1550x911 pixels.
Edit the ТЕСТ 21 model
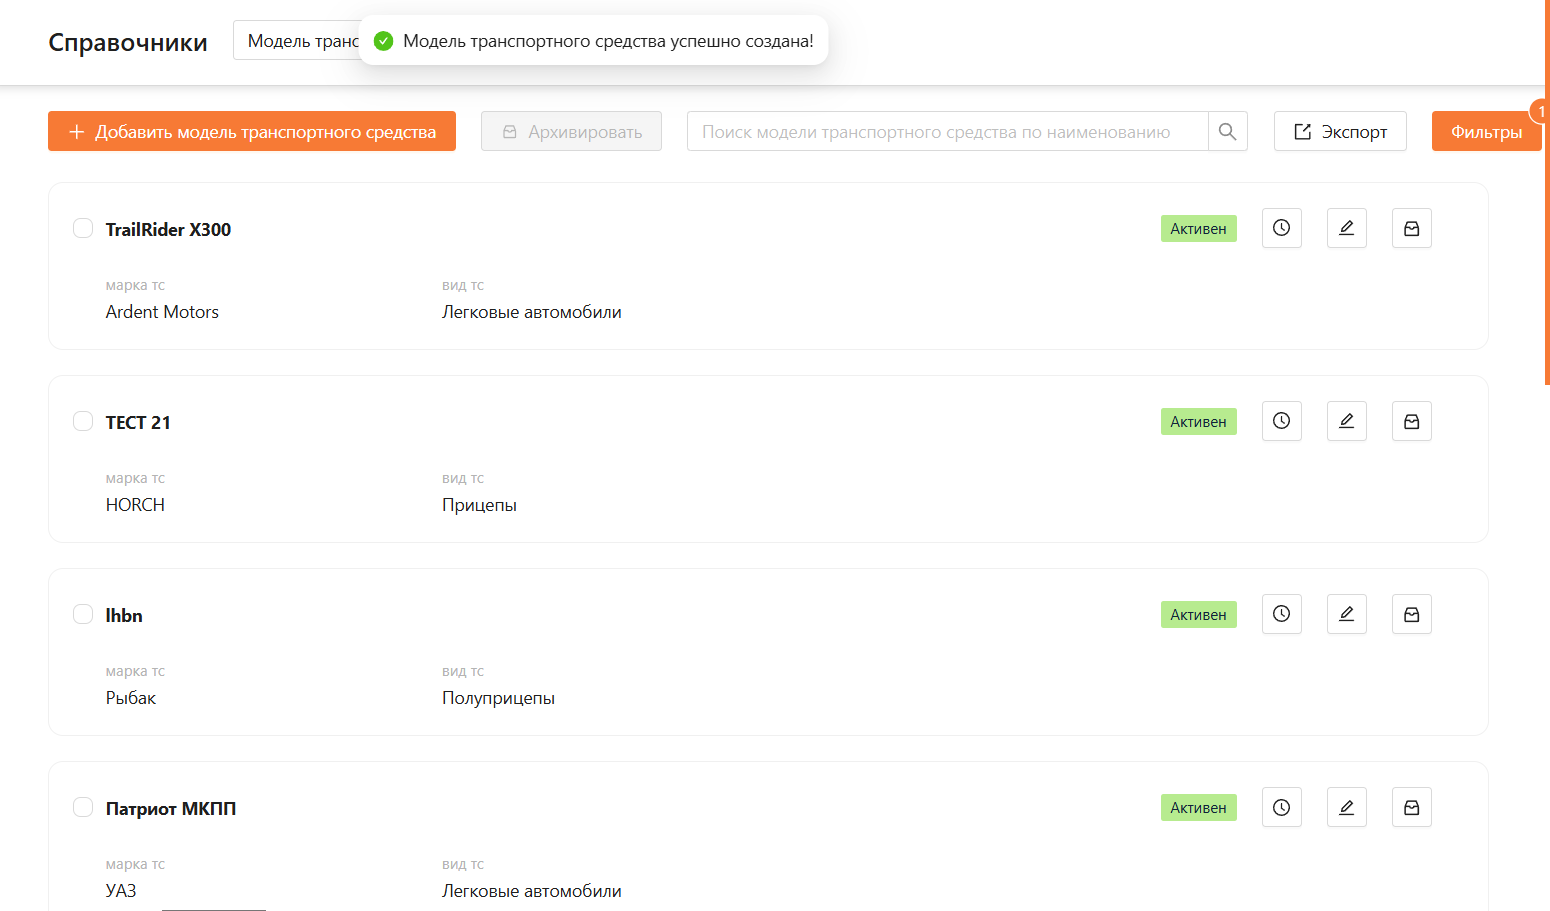[x=1346, y=421]
